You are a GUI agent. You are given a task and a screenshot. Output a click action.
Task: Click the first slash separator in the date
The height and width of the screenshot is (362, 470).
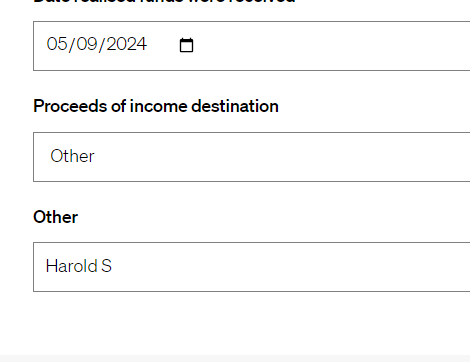(72, 45)
